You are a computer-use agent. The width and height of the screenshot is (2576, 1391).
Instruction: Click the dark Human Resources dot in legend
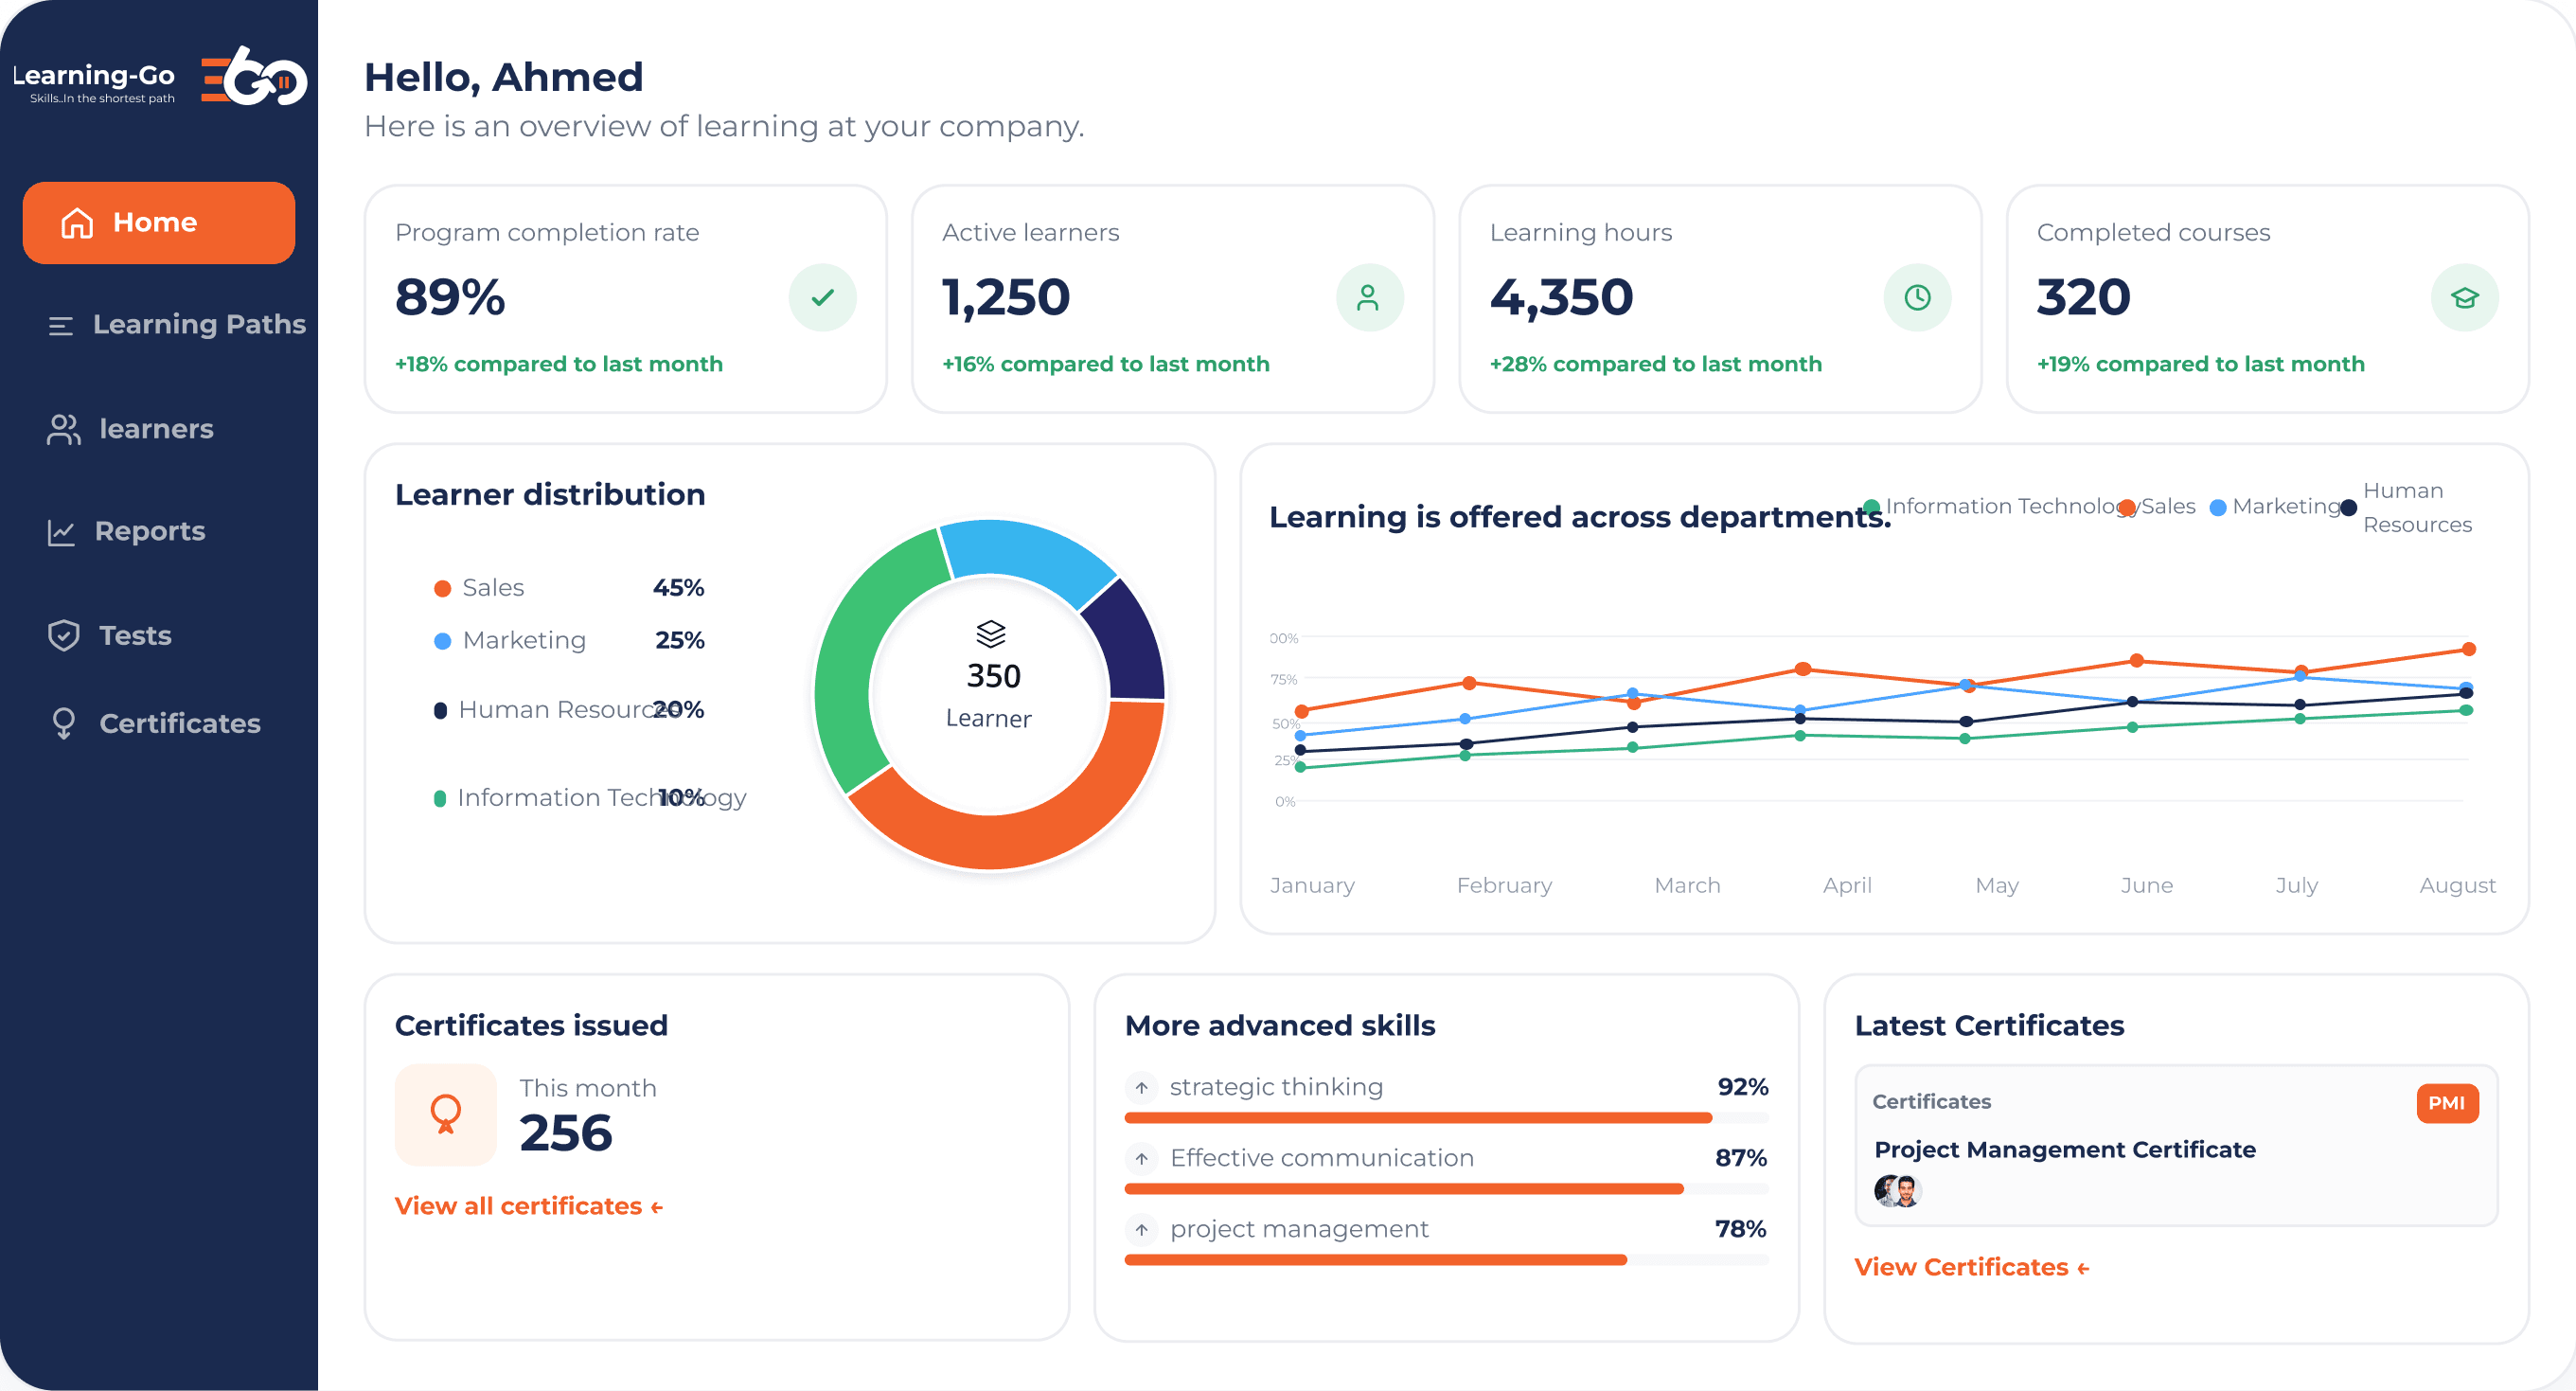click(x=440, y=711)
